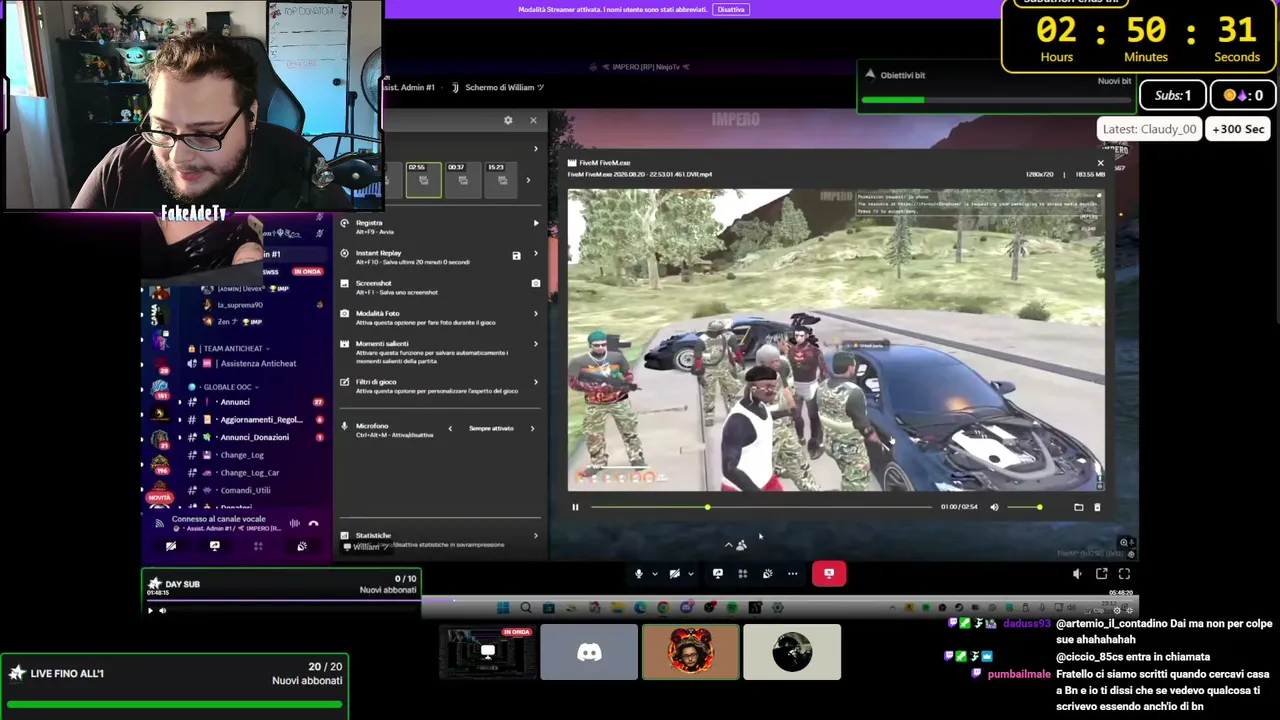This screenshot has width=1280, height=720.
Task: Select the 00:37 clip thumbnail
Action: (x=462, y=179)
